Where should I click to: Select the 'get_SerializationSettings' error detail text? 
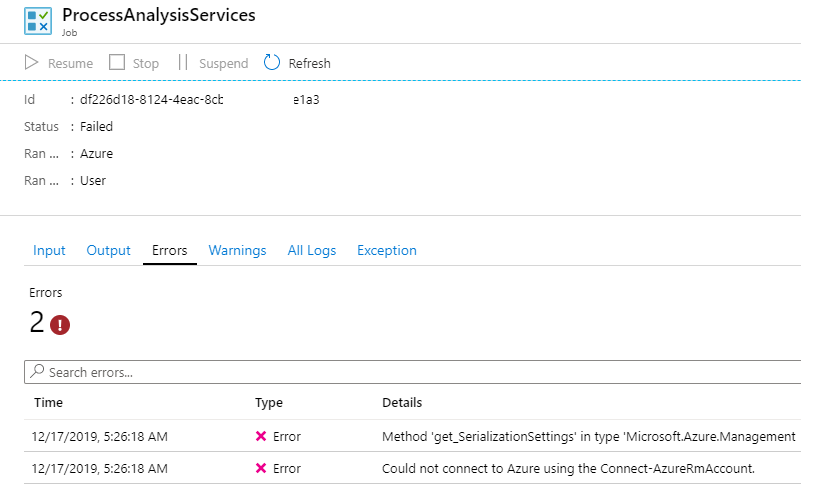pos(589,436)
